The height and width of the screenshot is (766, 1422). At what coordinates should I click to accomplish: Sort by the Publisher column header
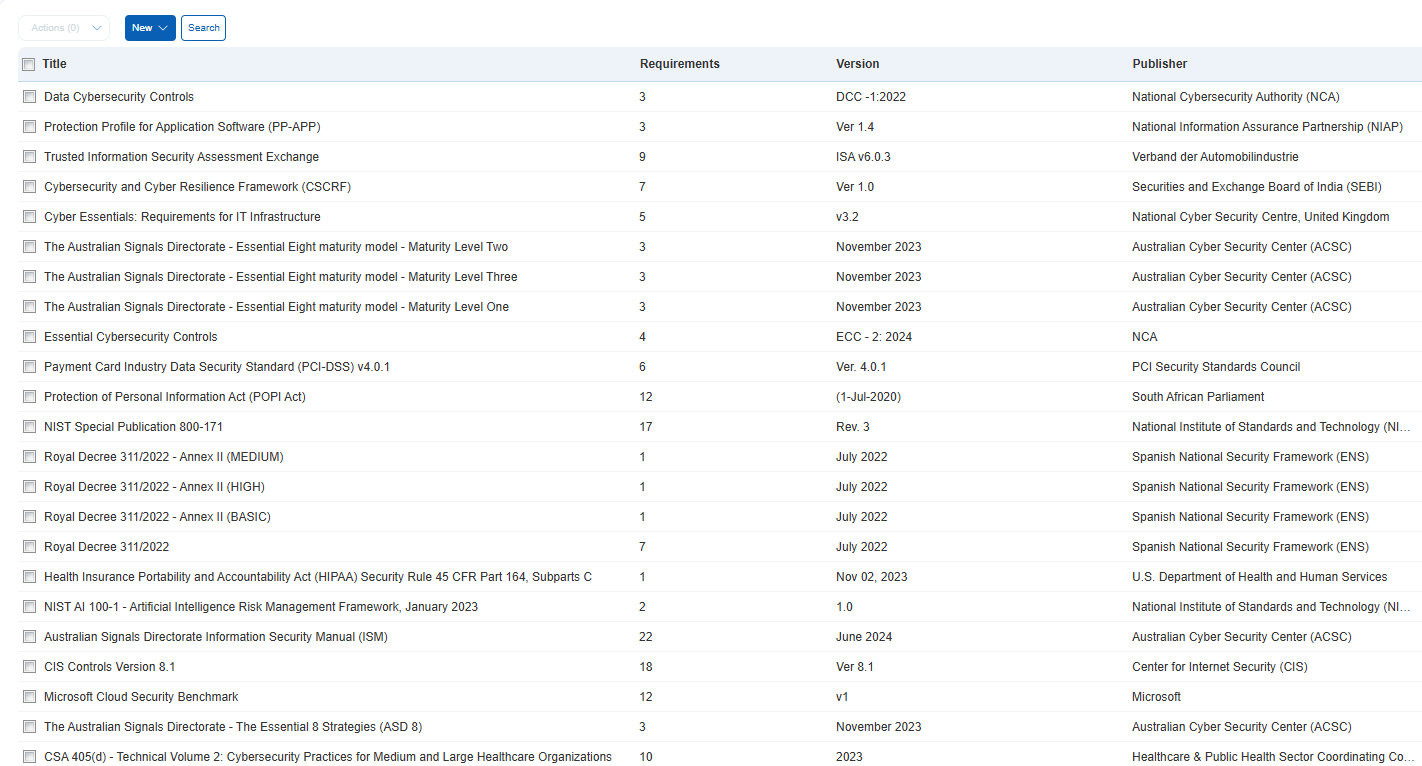[x=1160, y=64]
